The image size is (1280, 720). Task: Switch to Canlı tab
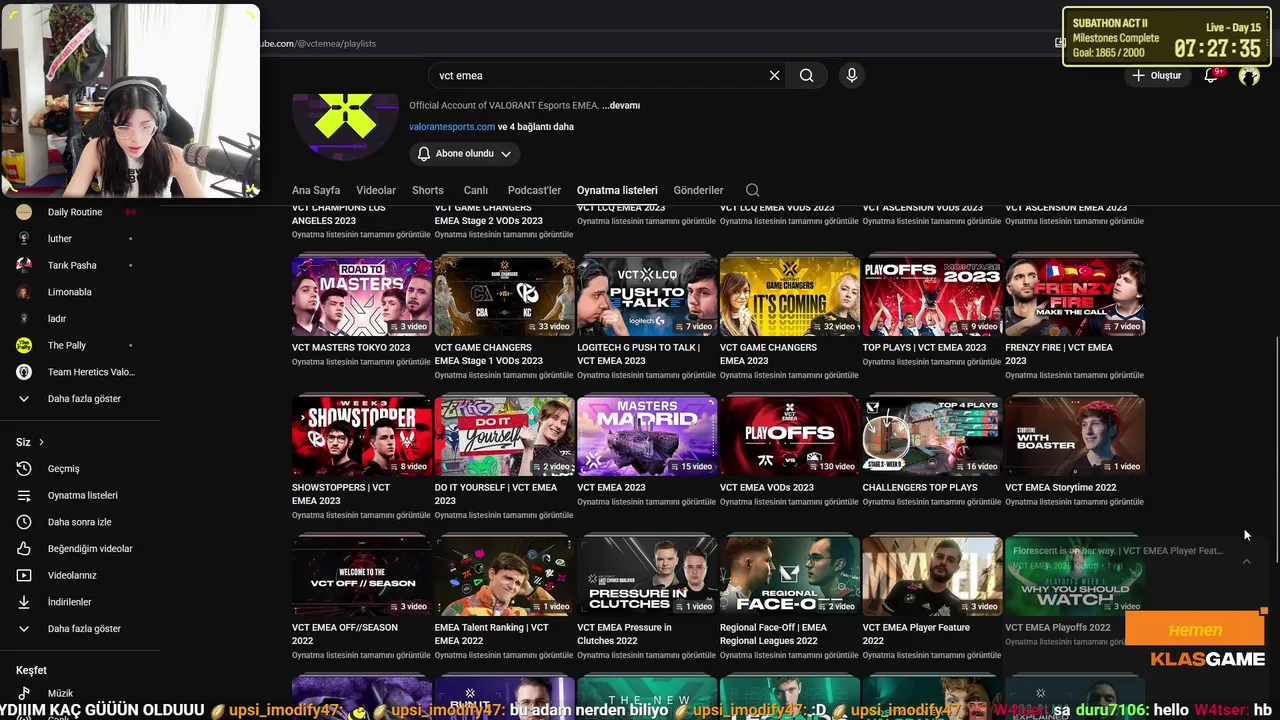point(475,190)
